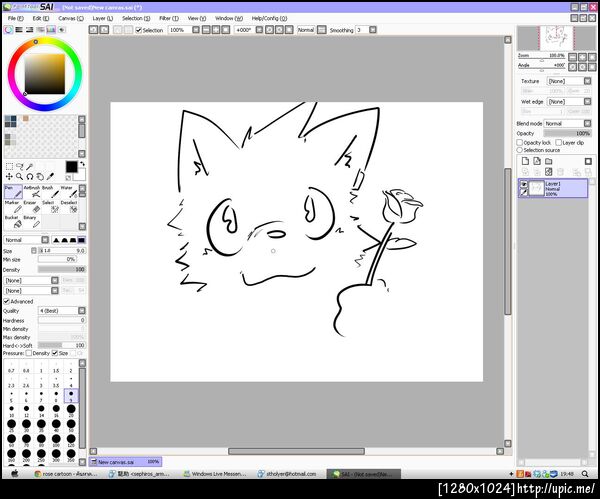This screenshot has height=499, width=600.
Task: Select the Brush tool
Action: point(50,192)
